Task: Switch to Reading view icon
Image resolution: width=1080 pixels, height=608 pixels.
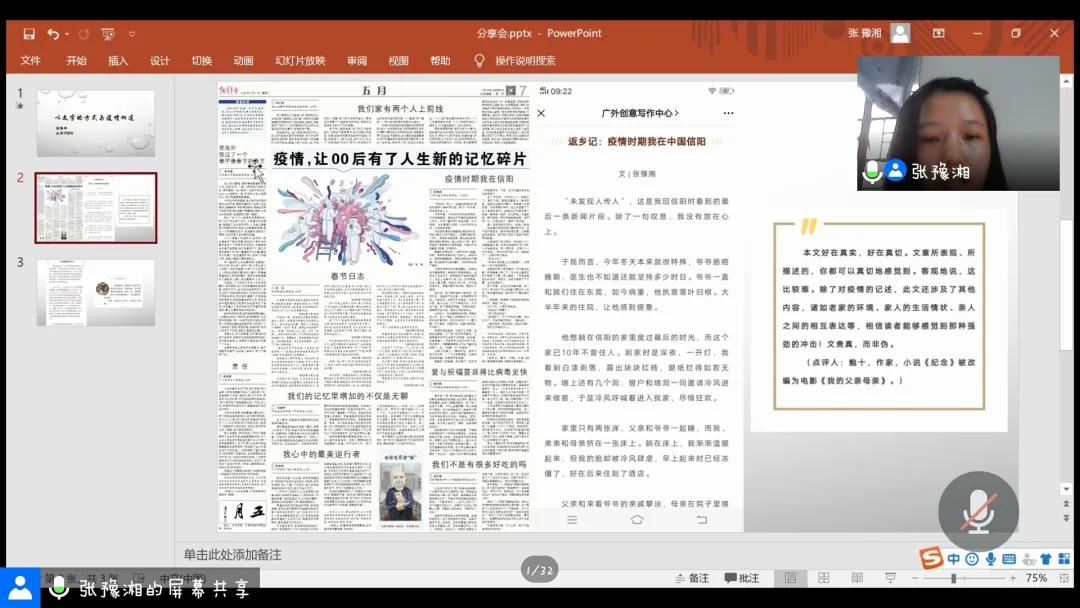Action: pyautogui.click(x=858, y=578)
